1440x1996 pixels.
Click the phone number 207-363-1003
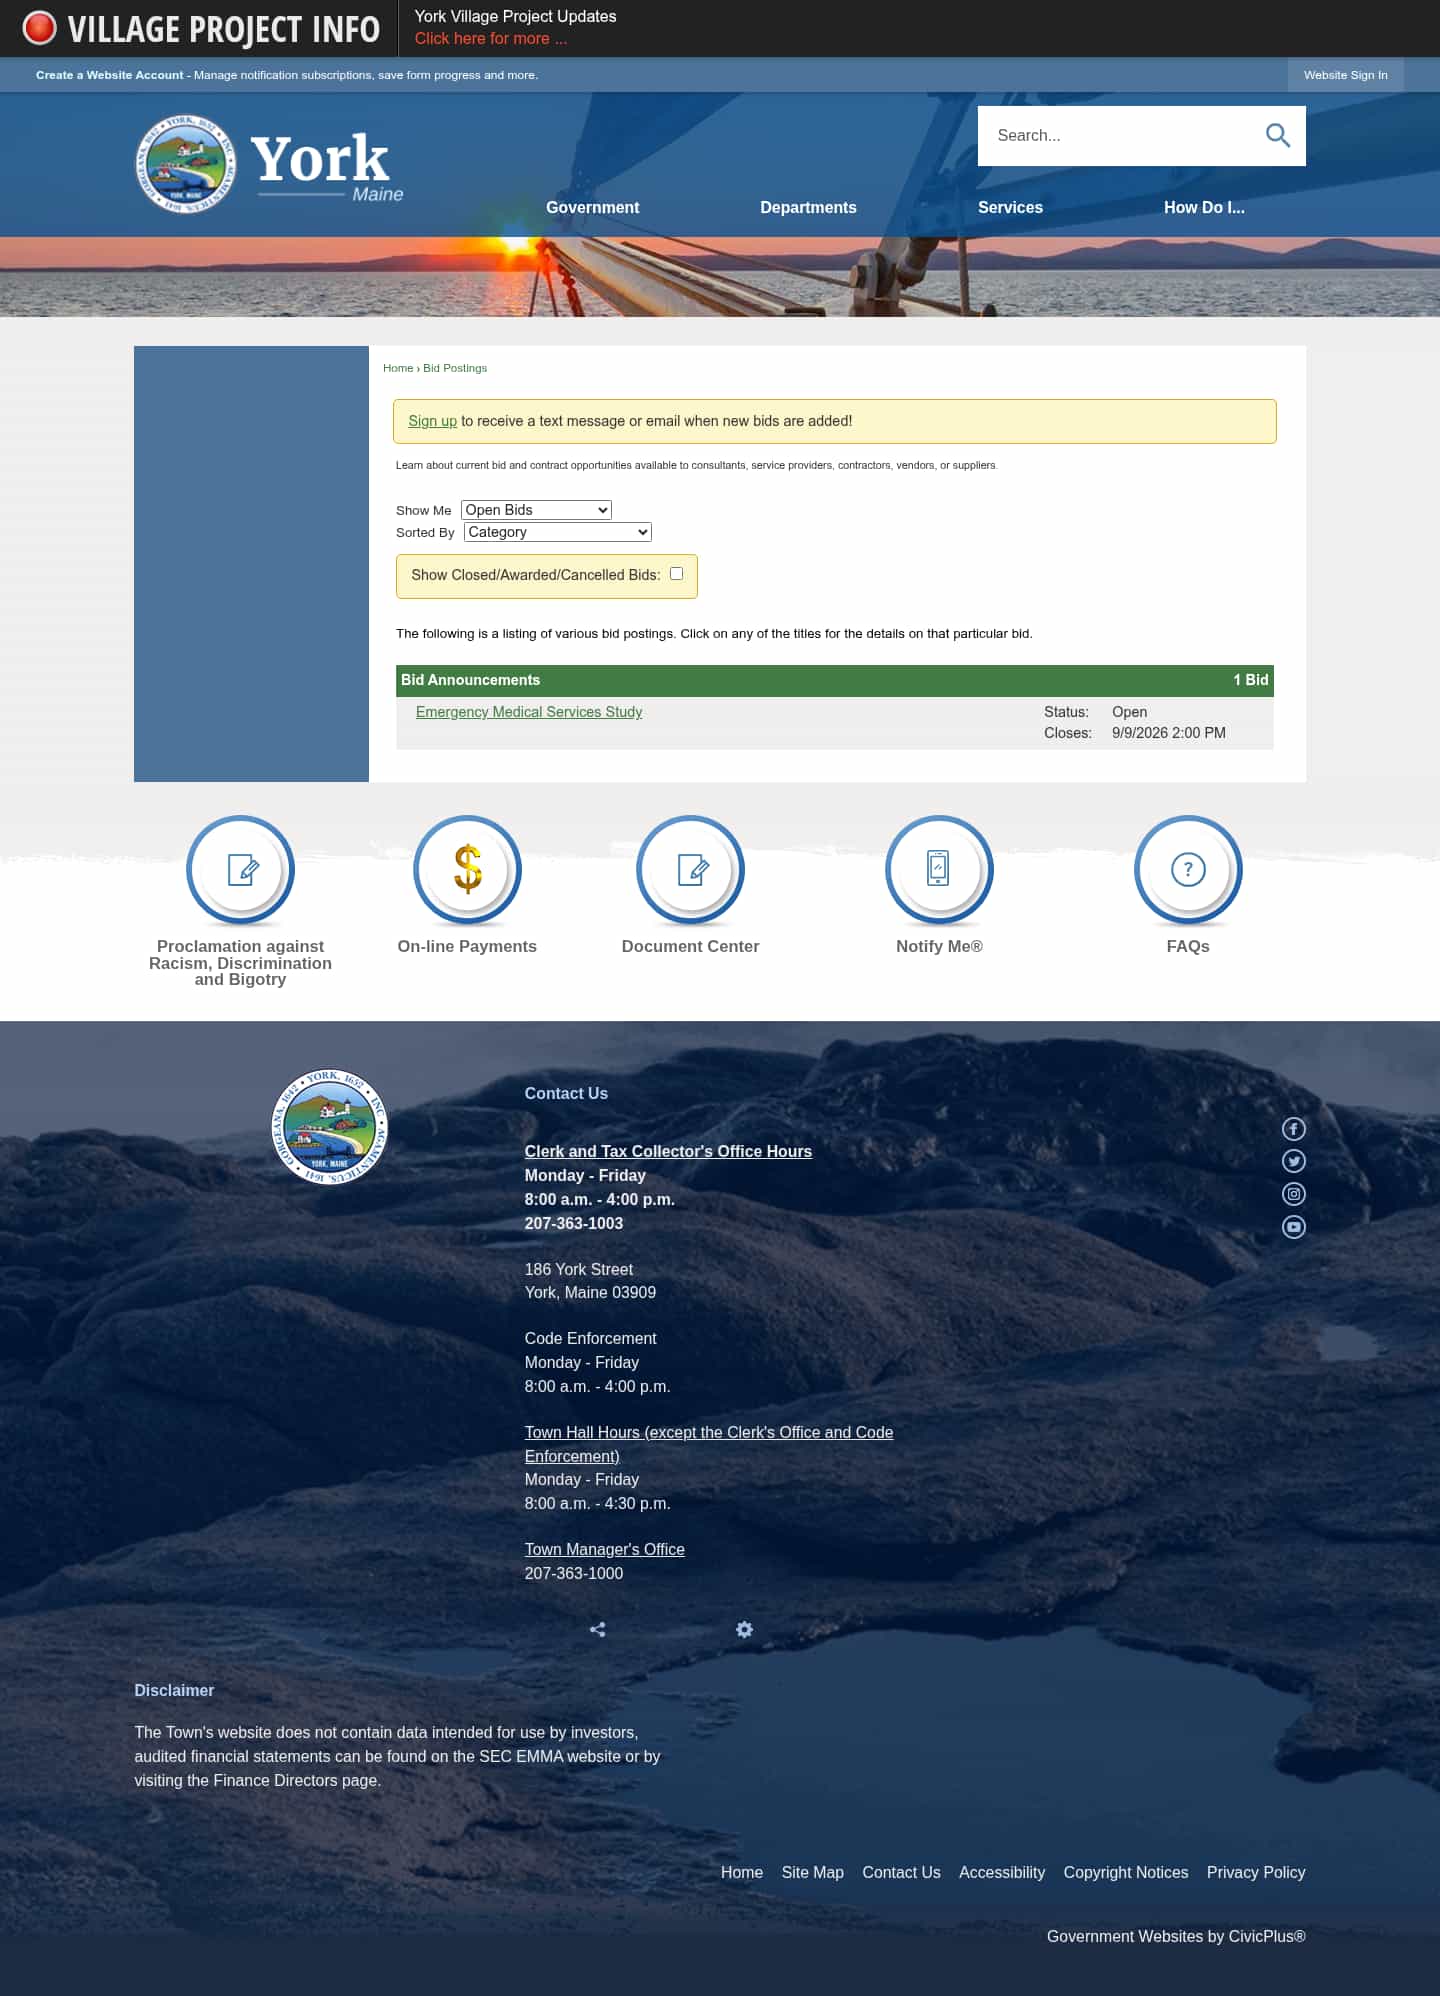click(574, 1223)
